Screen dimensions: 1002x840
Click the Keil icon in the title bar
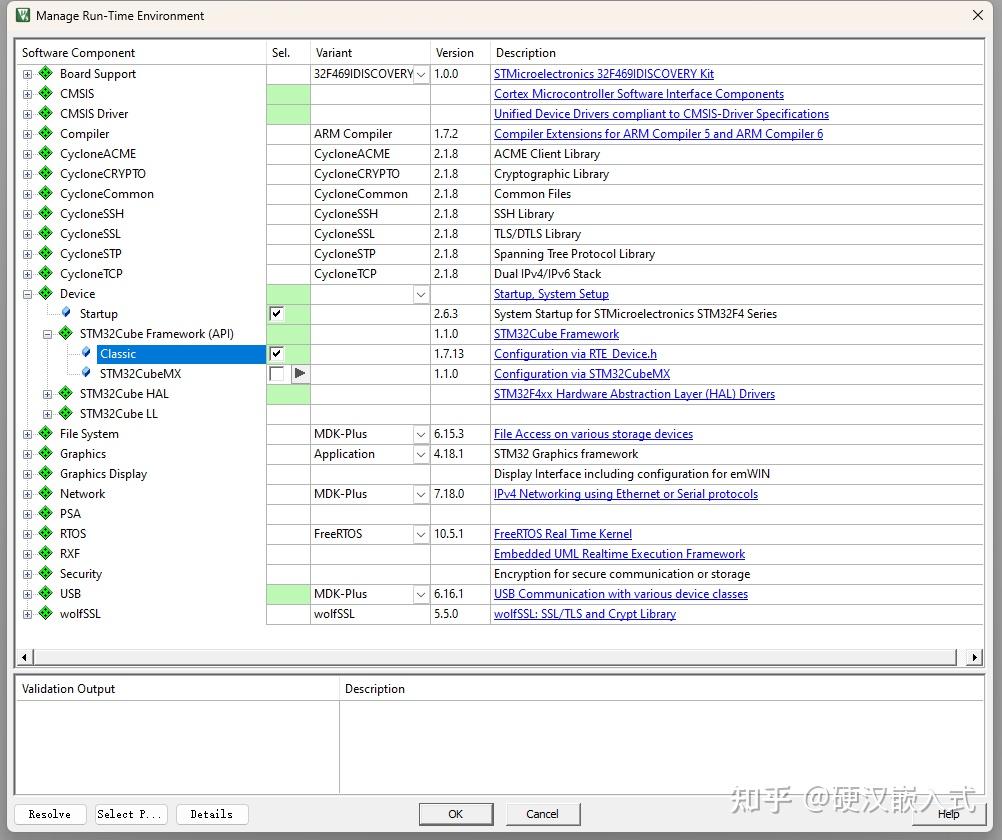click(x=22, y=15)
